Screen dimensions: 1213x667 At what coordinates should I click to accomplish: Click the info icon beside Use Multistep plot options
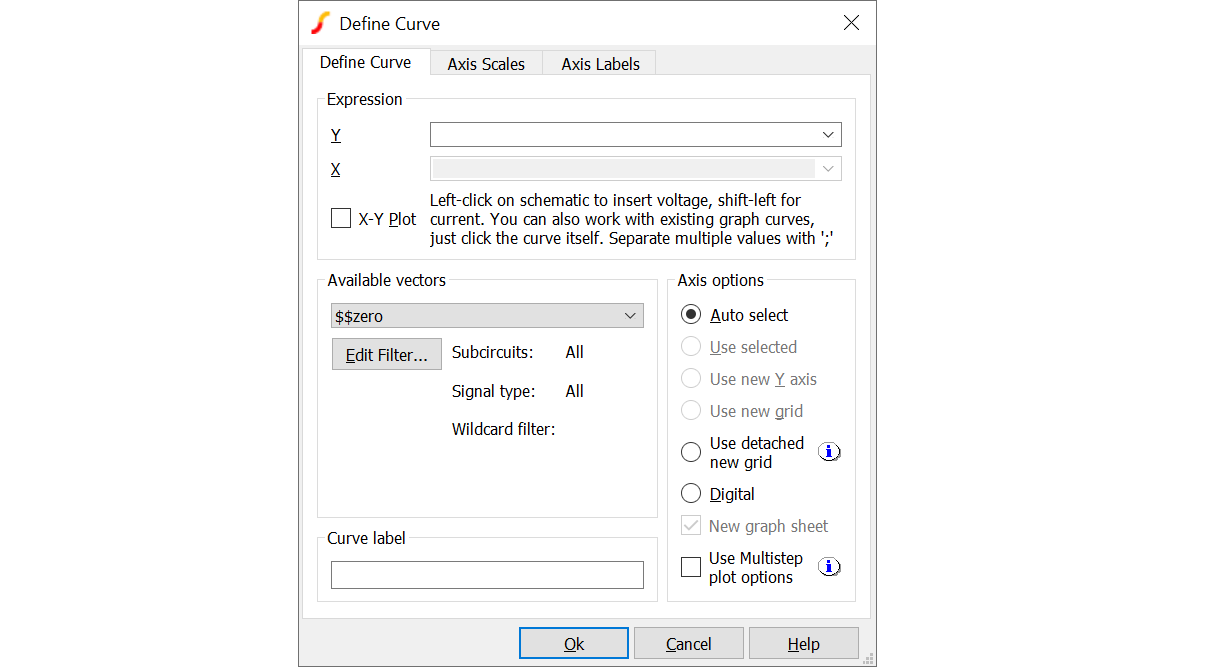829,567
